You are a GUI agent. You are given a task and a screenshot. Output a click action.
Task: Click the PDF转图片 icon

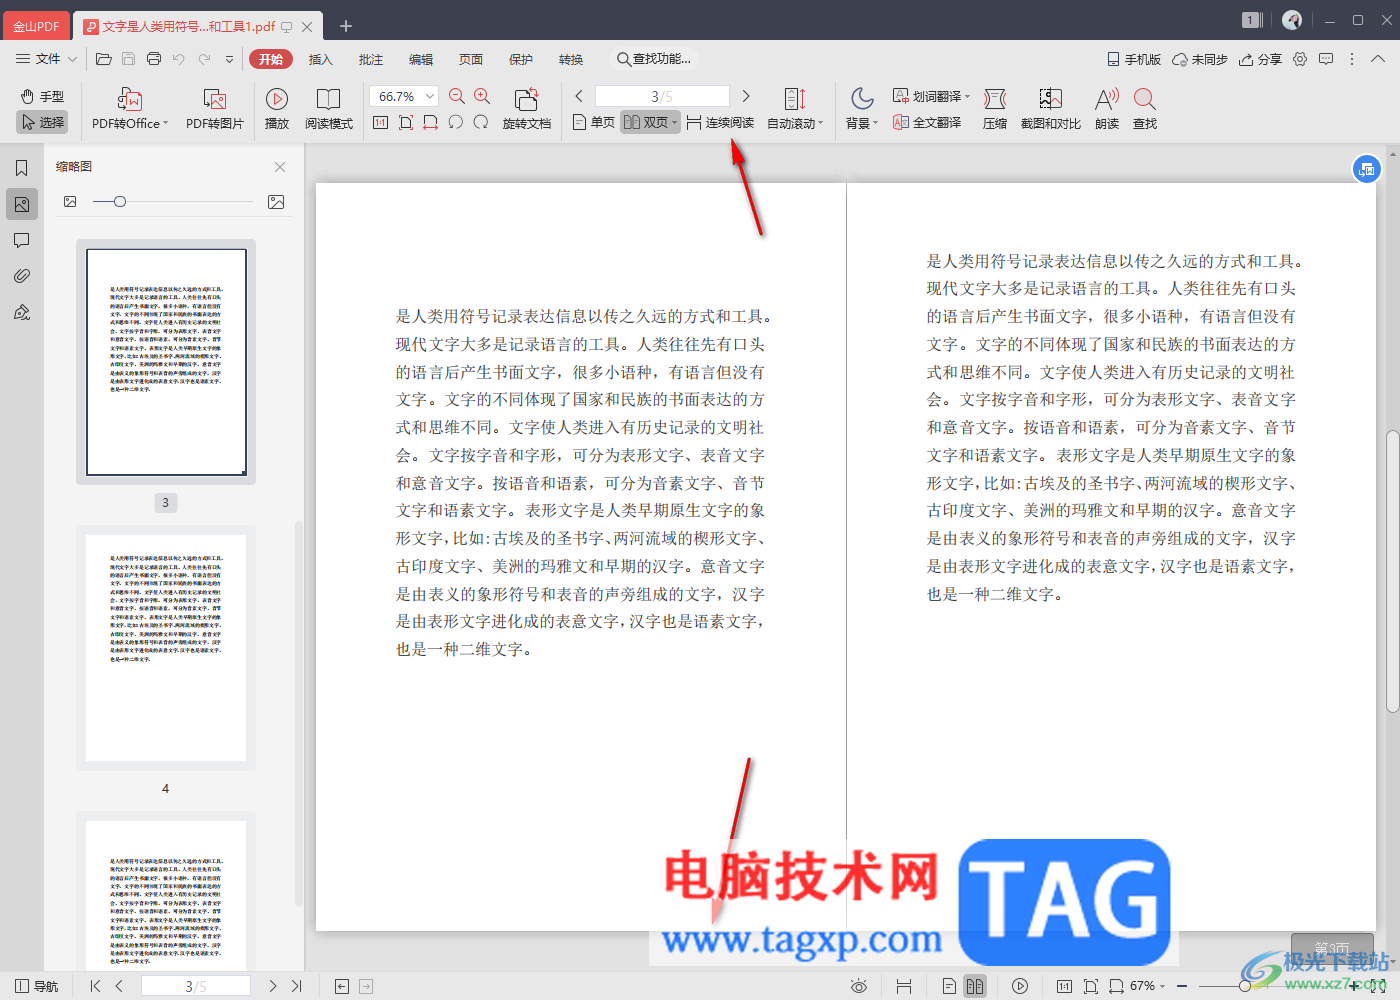pos(214,99)
